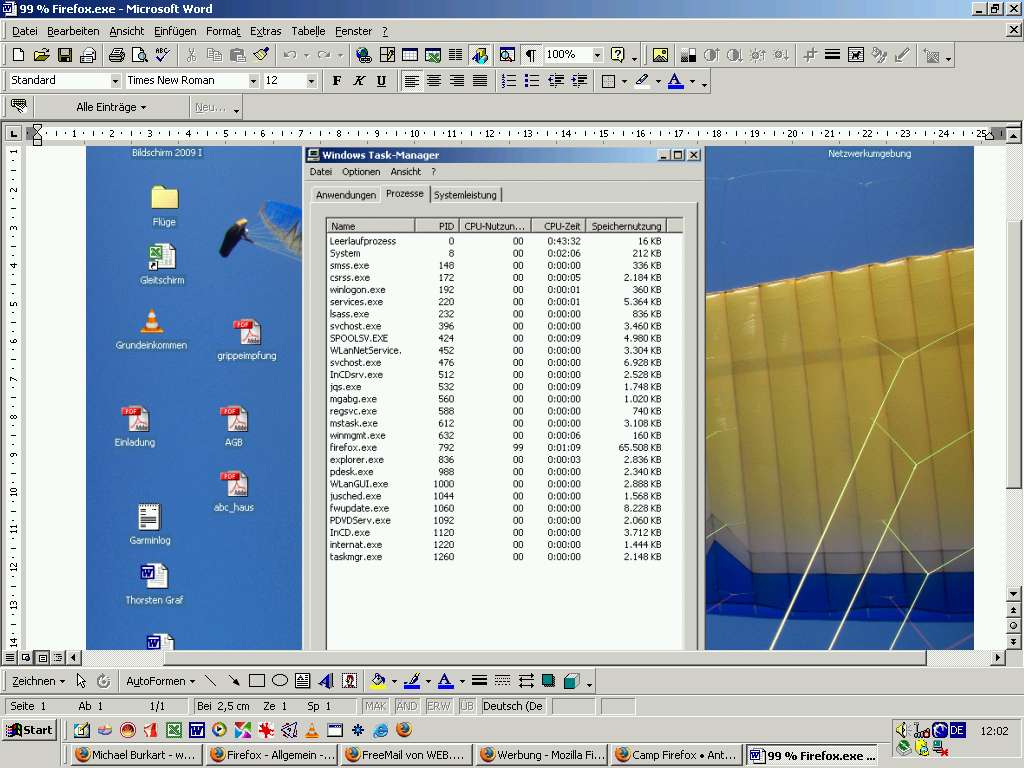This screenshot has width=1024, height=768.
Task: Open the Einfügen menu
Action: pos(175,31)
